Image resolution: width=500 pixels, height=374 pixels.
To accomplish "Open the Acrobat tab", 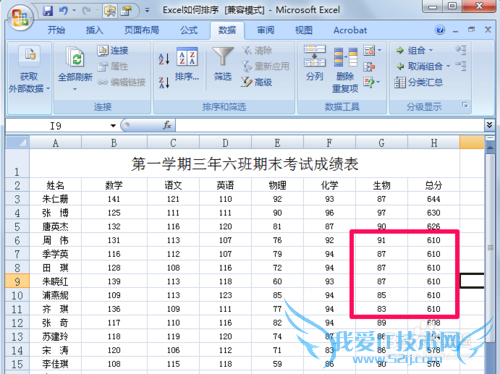I will (x=350, y=30).
